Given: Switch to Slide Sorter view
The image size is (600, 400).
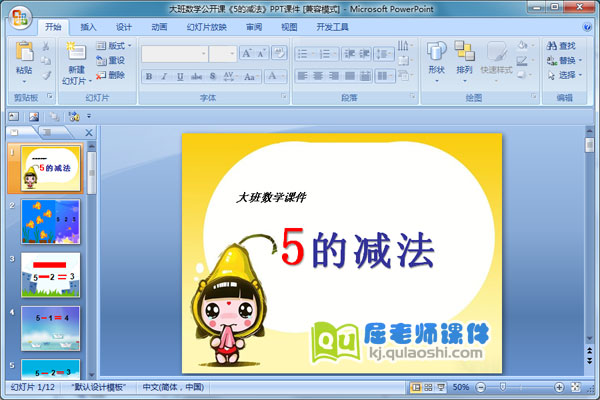Looking at the screenshot, I should pyautogui.click(x=428, y=387).
